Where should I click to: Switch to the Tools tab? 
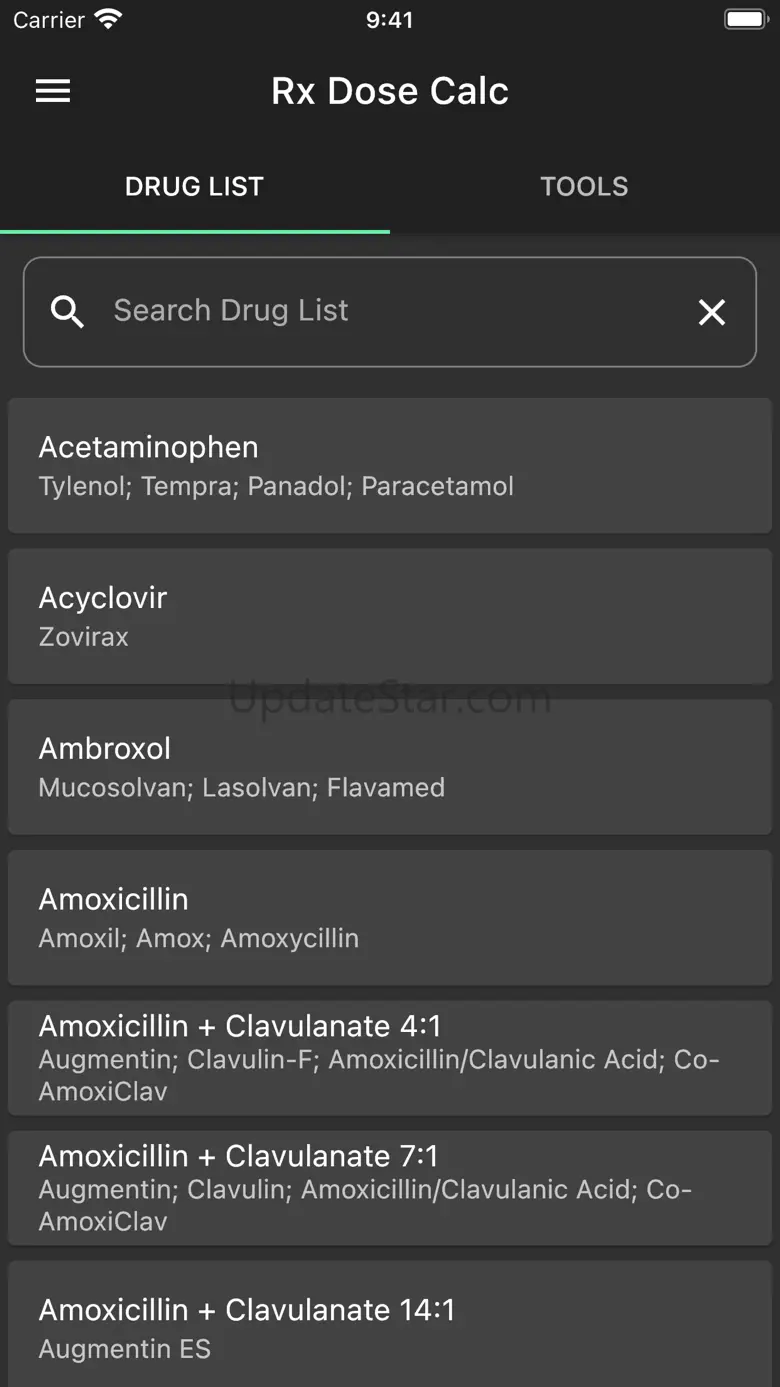[584, 187]
